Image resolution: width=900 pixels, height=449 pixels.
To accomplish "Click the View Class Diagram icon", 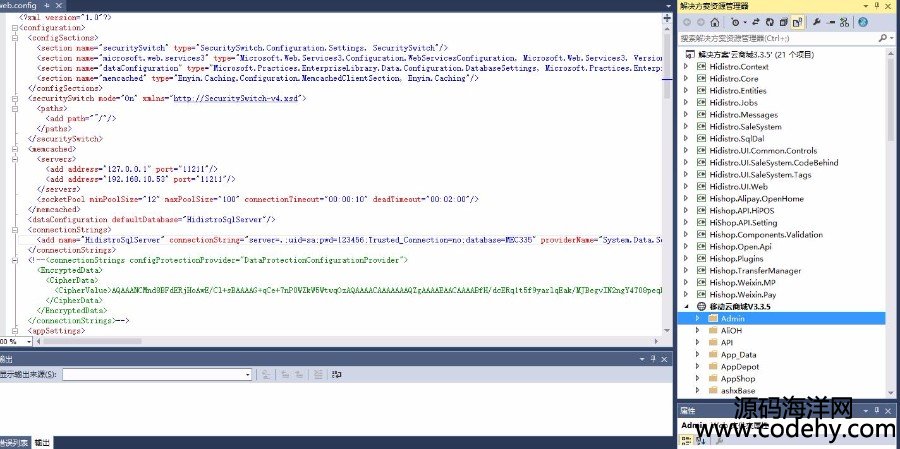I will [x=844, y=22].
